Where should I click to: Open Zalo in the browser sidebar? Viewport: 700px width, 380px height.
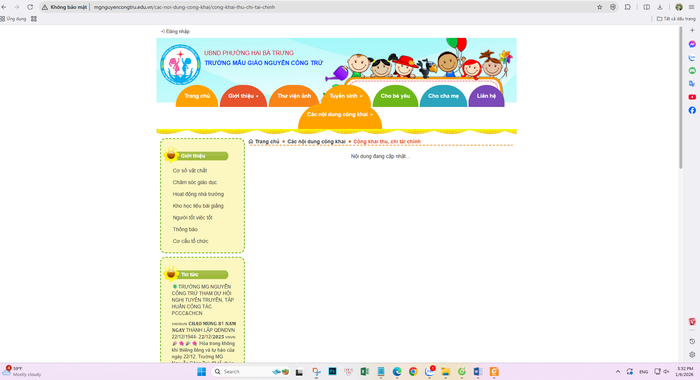click(692, 58)
